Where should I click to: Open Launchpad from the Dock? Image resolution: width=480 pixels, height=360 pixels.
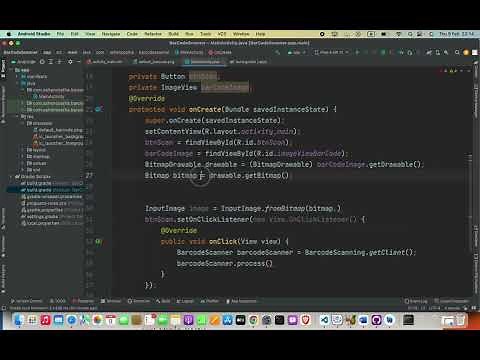pos(32,320)
